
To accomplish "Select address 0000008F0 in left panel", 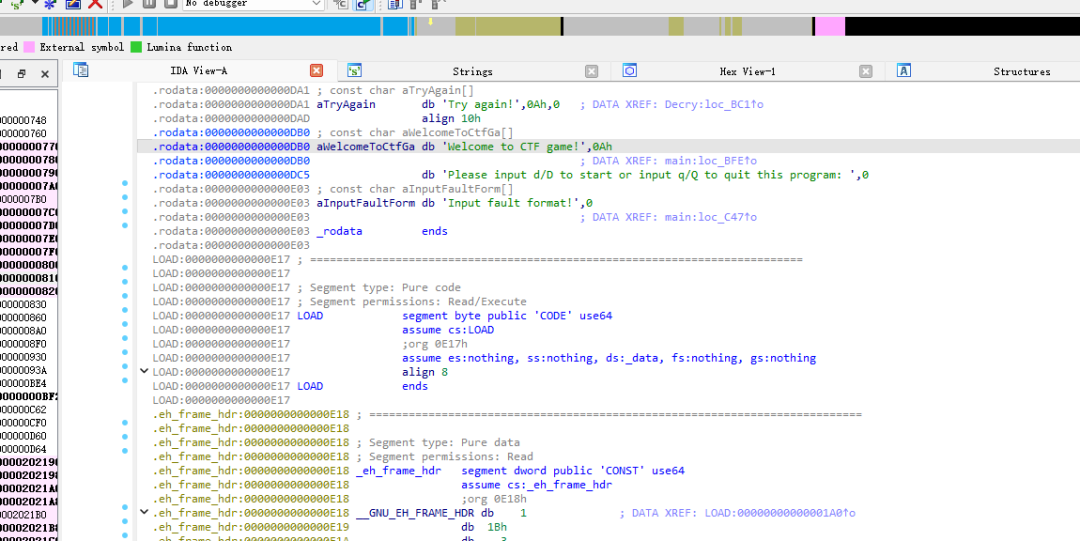I will click(23, 343).
